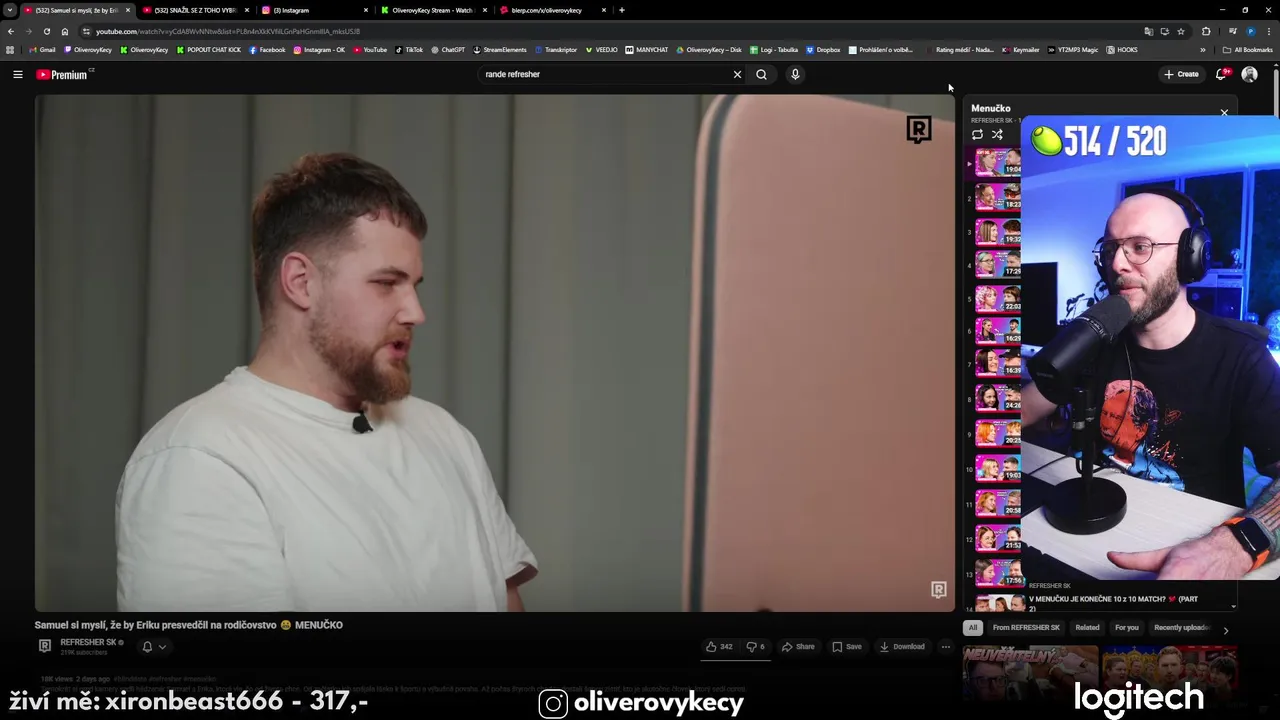Go to browser home page

pyautogui.click(x=65, y=31)
